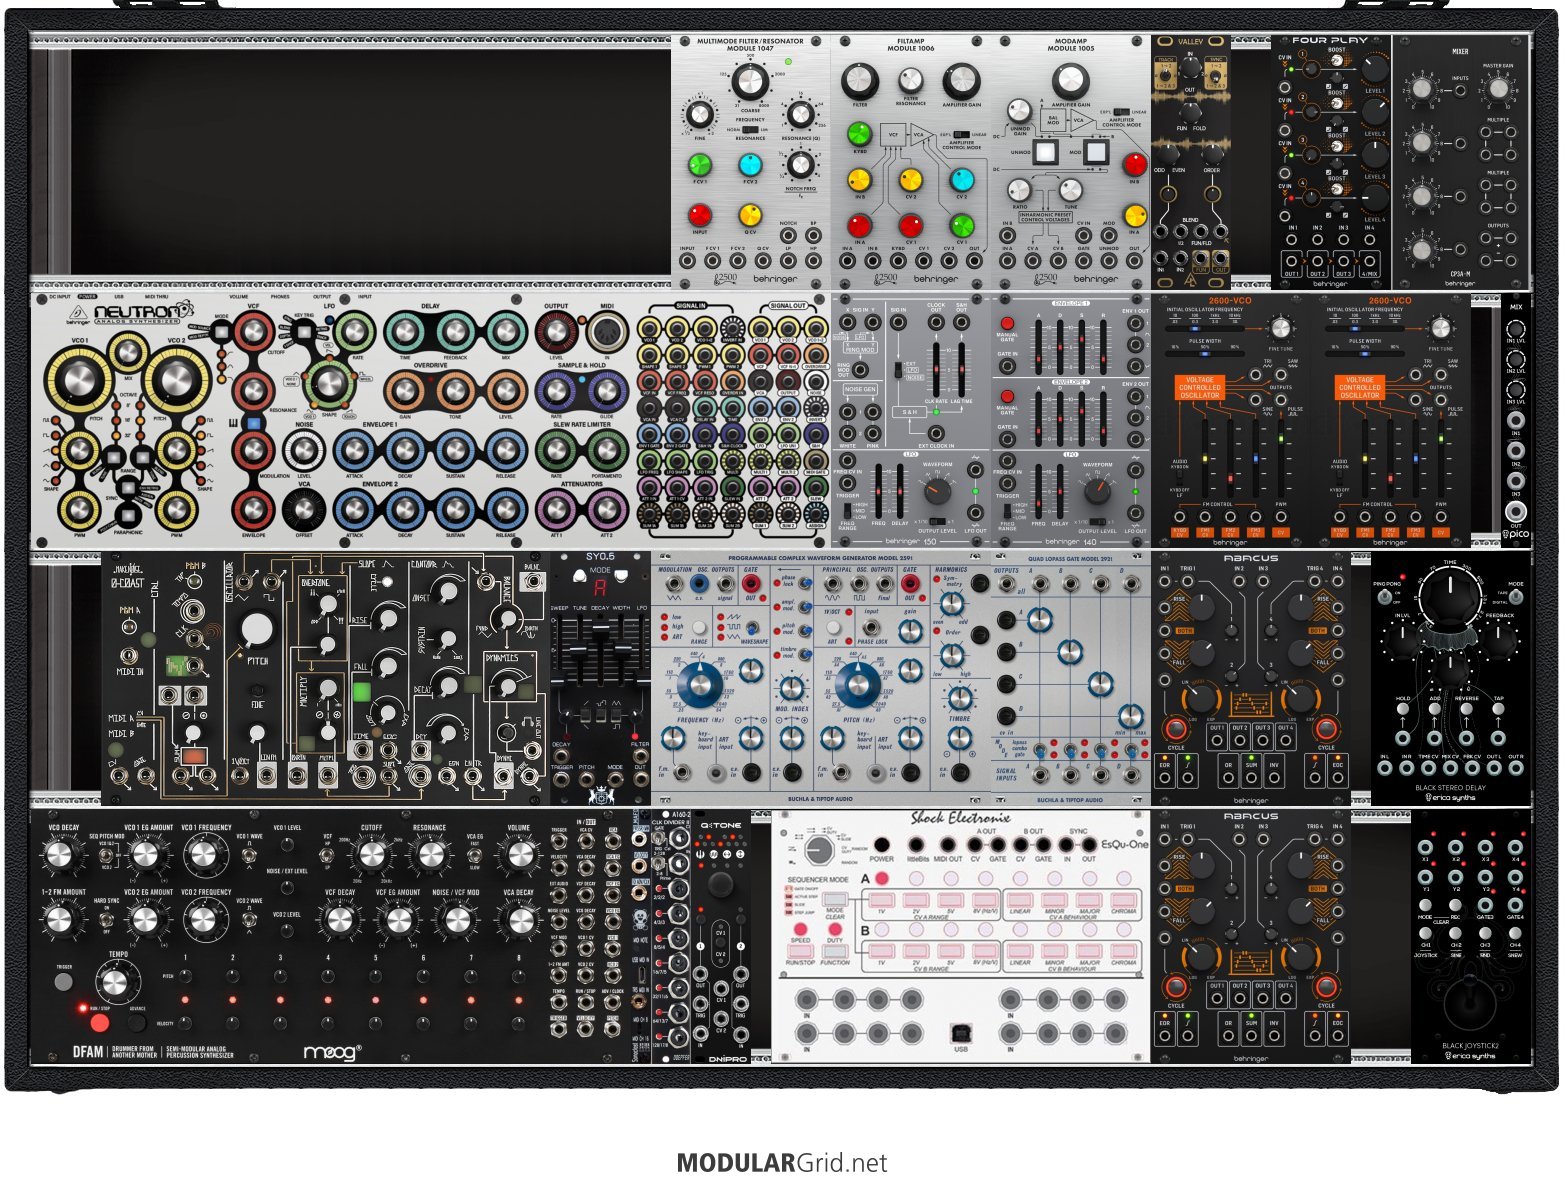Click the Noise Level knob on Neutron
The width and height of the screenshot is (1566, 1184).
pos(304,451)
